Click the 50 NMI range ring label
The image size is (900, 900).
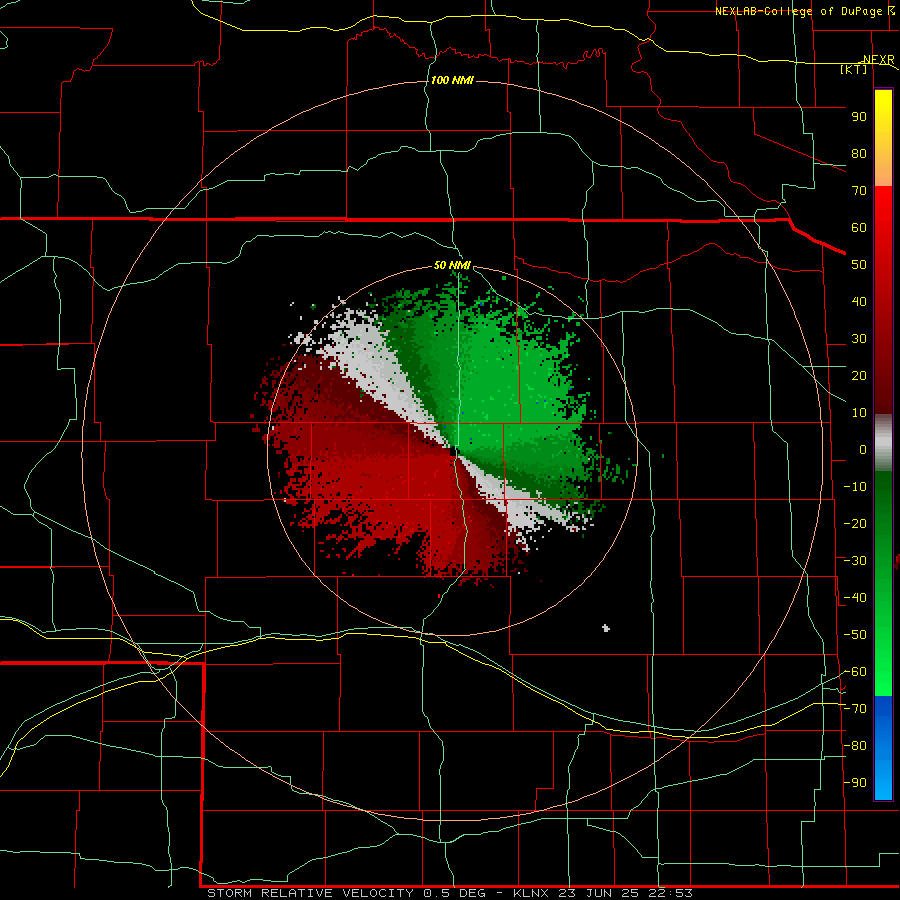point(452,265)
